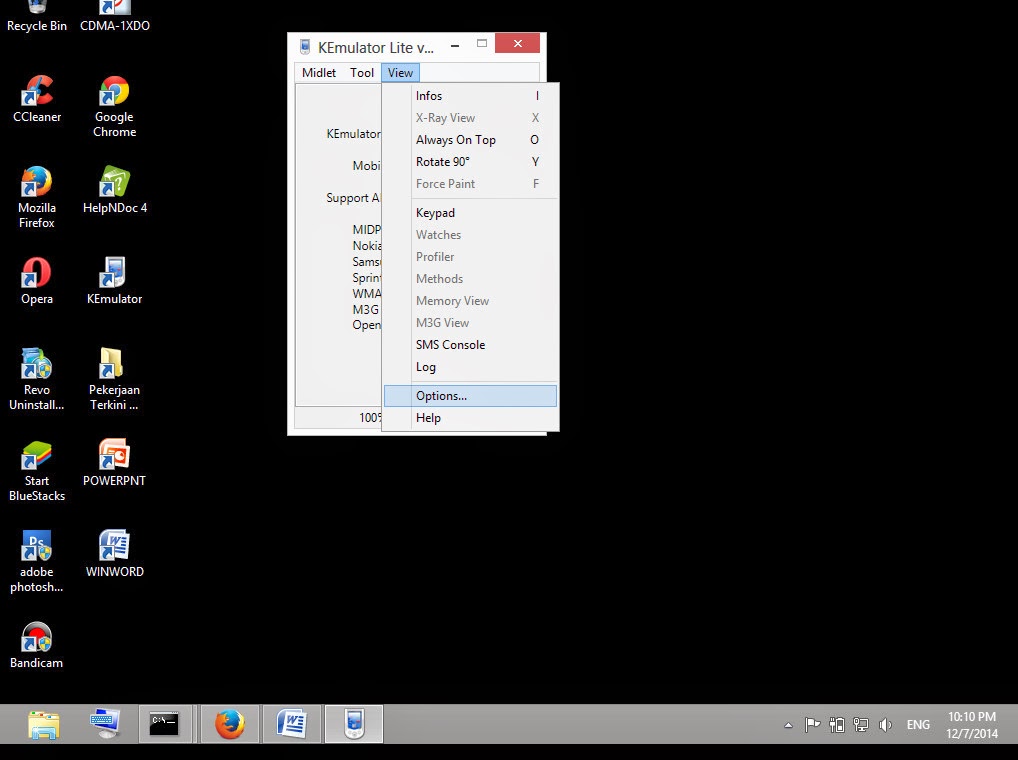The height and width of the screenshot is (760, 1018).
Task: Select the adobe photoshop desktop icon
Action: 37,562
